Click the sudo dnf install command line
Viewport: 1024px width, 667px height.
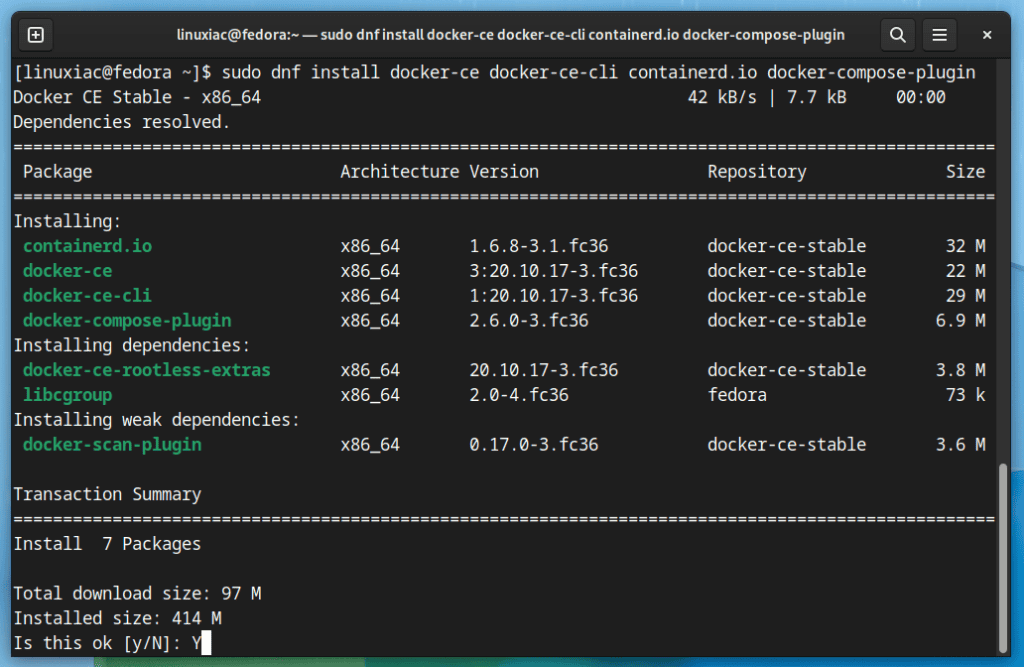(494, 72)
